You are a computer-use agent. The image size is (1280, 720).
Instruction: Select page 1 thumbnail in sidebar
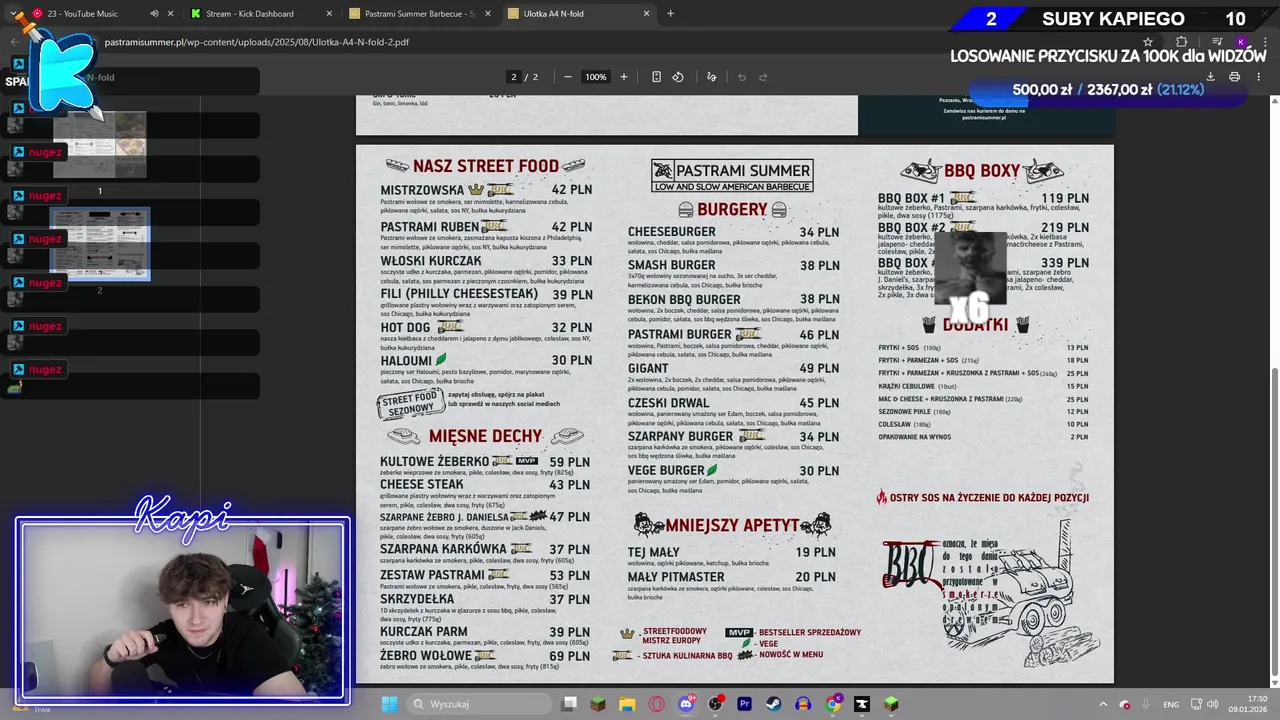[x=100, y=146]
